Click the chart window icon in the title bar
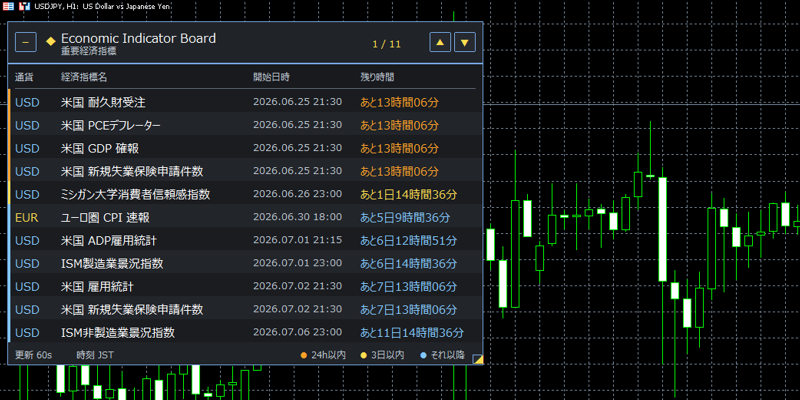 tap(24, 6)
